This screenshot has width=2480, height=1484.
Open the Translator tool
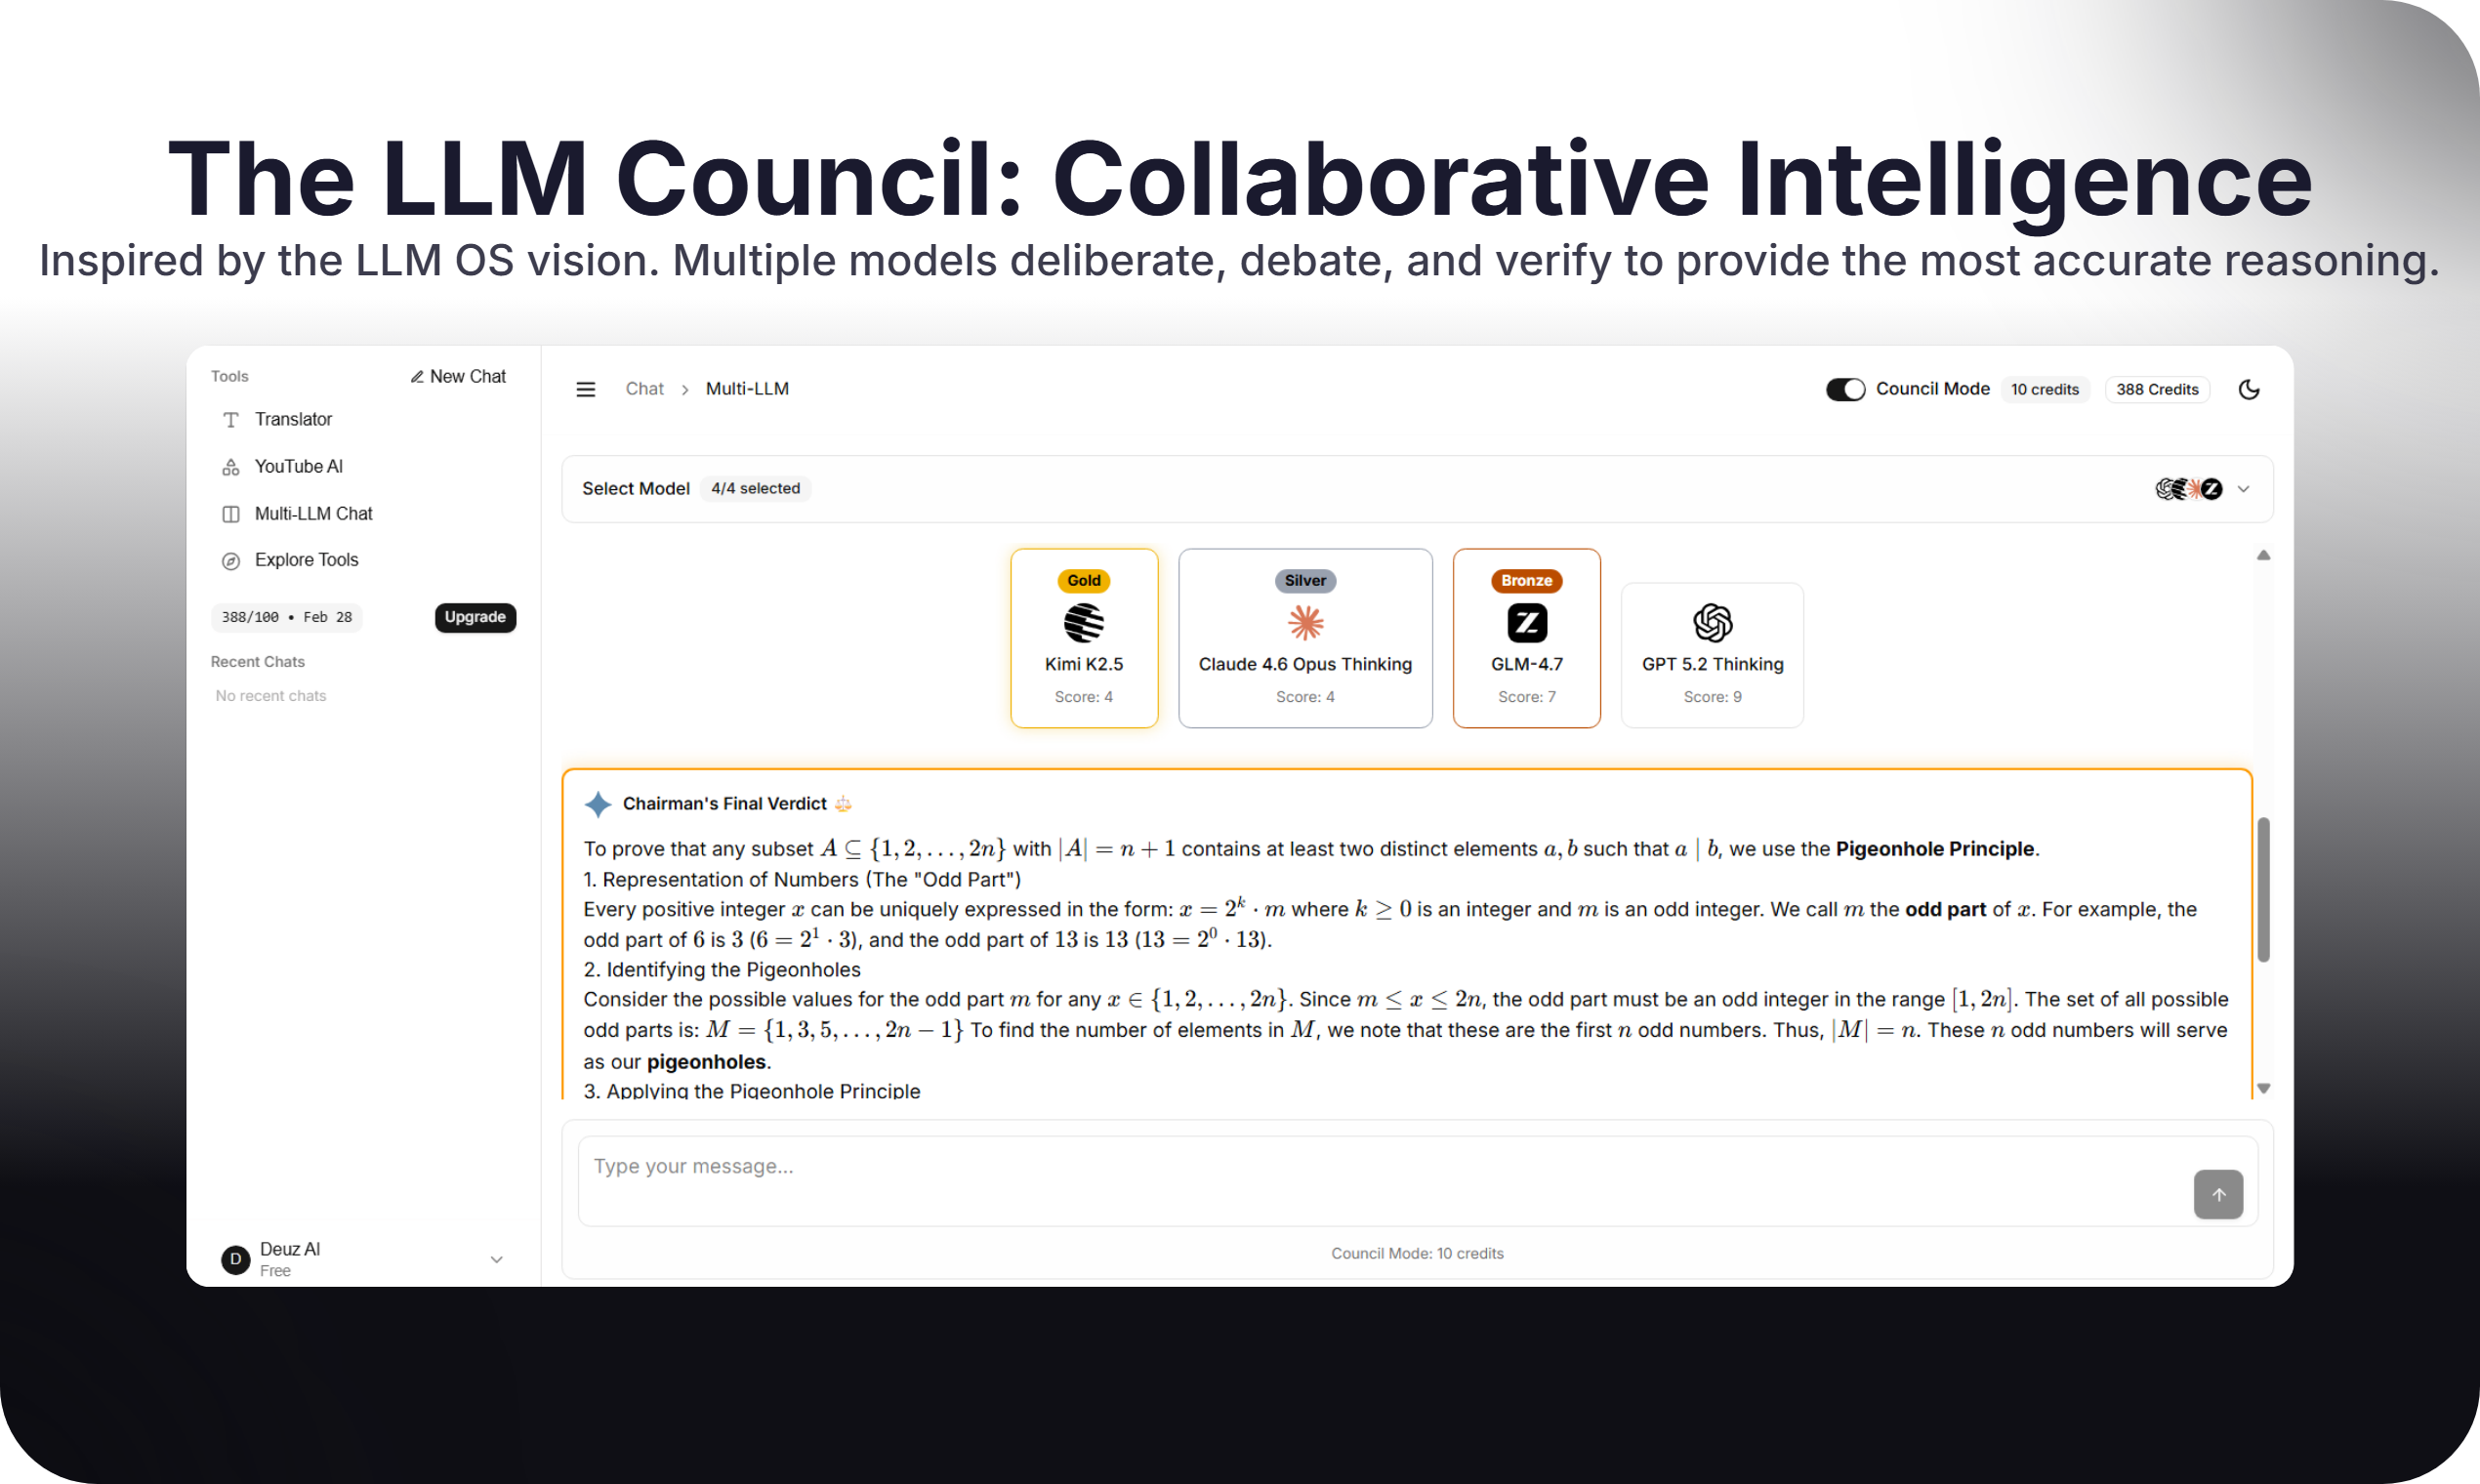[x=292, y=419]
